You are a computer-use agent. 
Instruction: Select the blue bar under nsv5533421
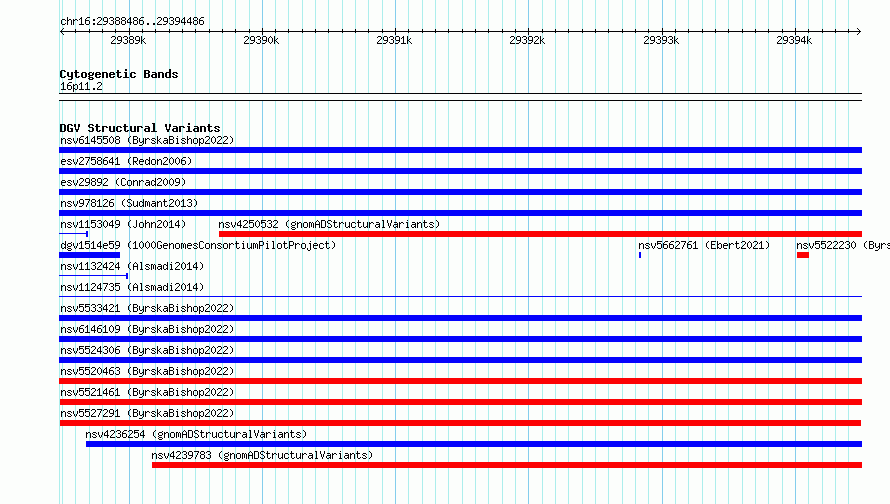click(x=460, y=318)
